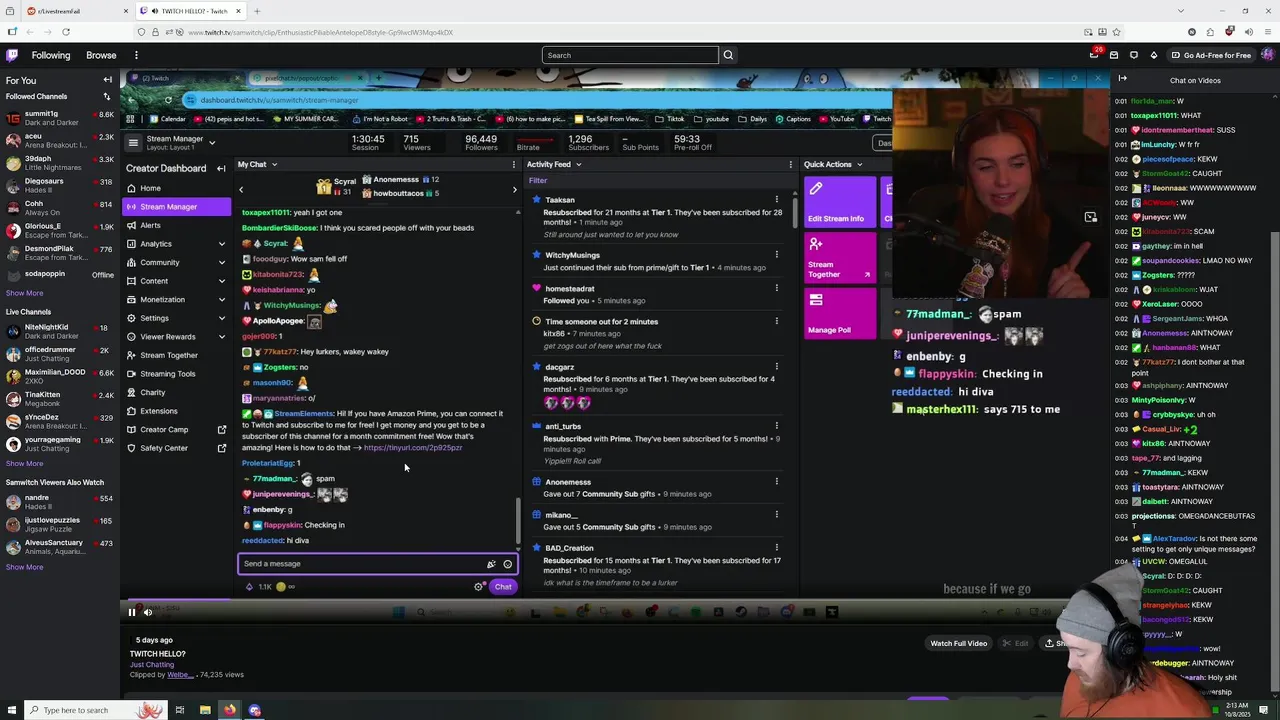
Task: Open sodapoppin offline channel in sidebar
Action: tap(59, 274)
